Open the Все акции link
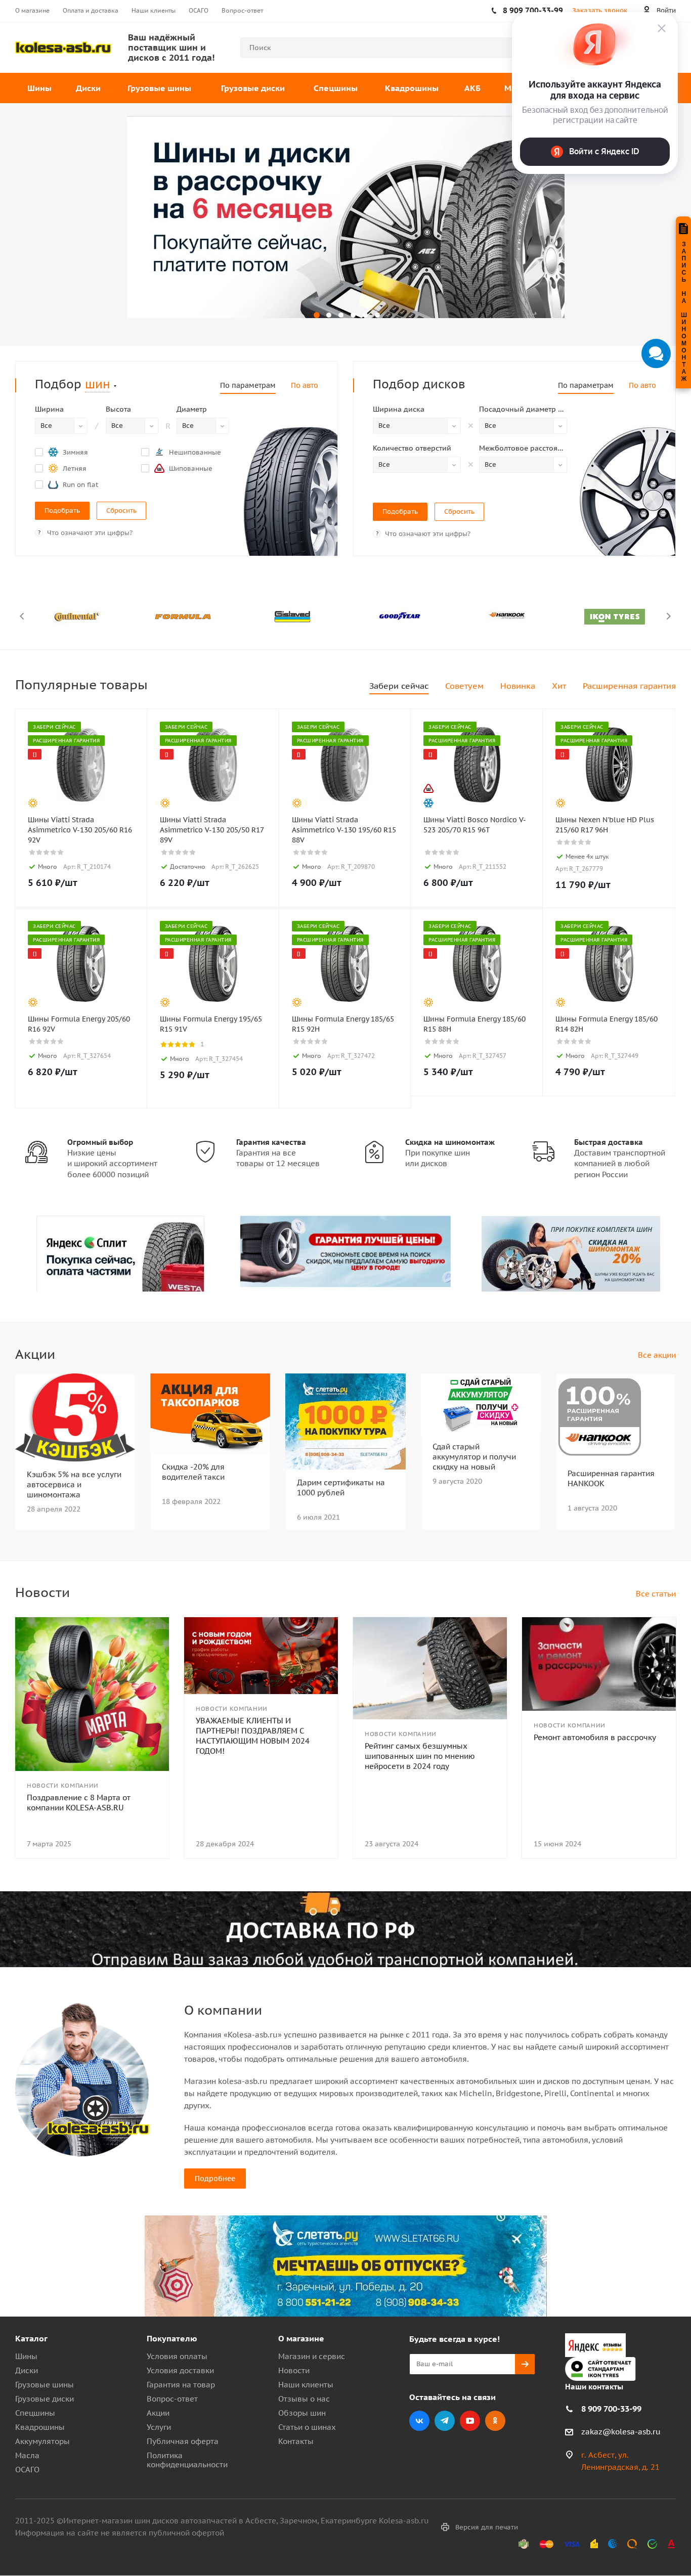 click(x=657, y=1355)
